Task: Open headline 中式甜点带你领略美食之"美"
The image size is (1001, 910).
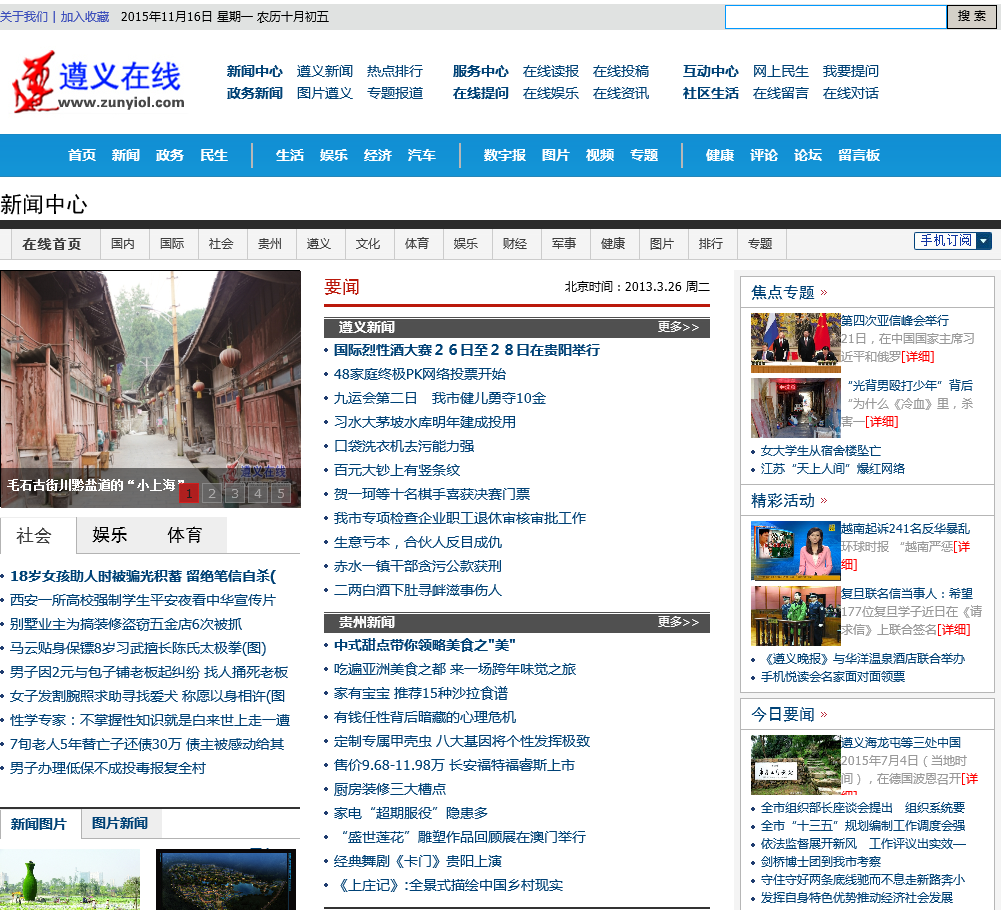Action: click(425, 645)
